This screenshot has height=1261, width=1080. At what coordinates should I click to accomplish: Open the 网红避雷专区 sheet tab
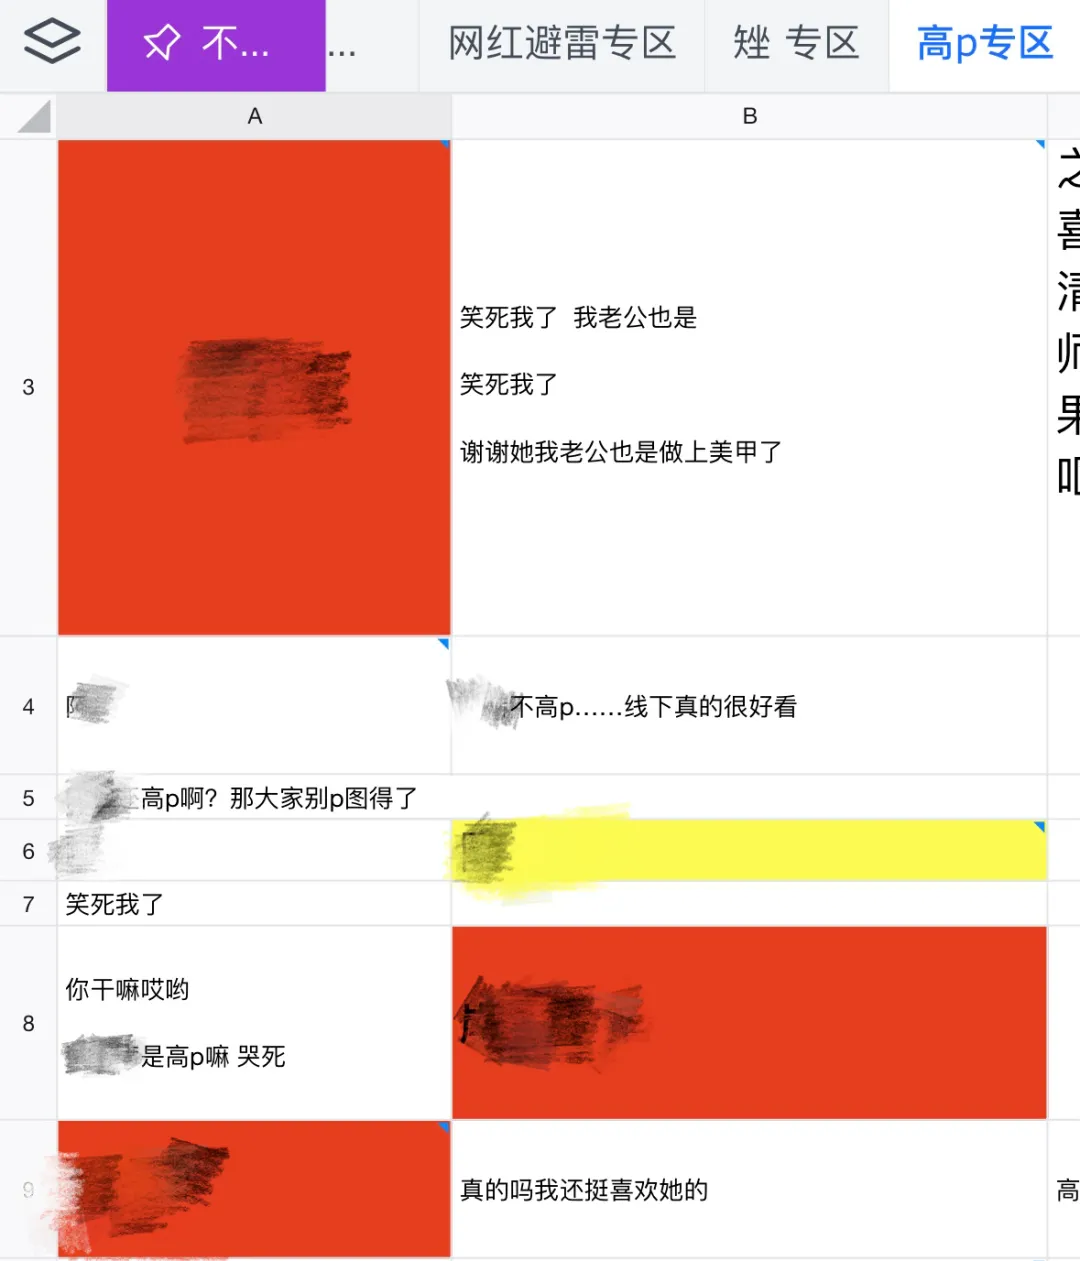click(562, 44)
